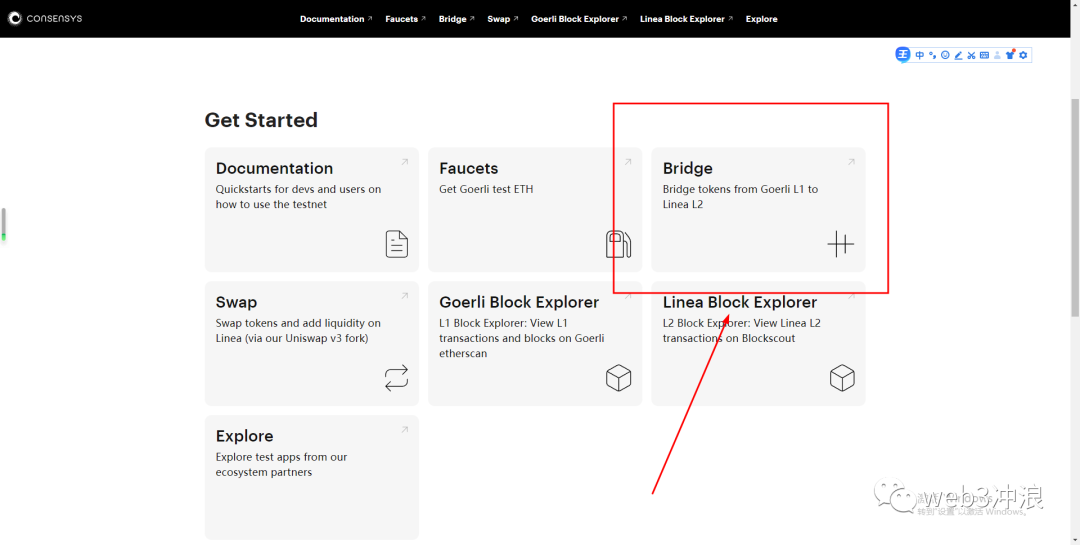Open the skin shirt icon in IME toolbar
Screen dimensions: 1080x545
point(1010,54)
